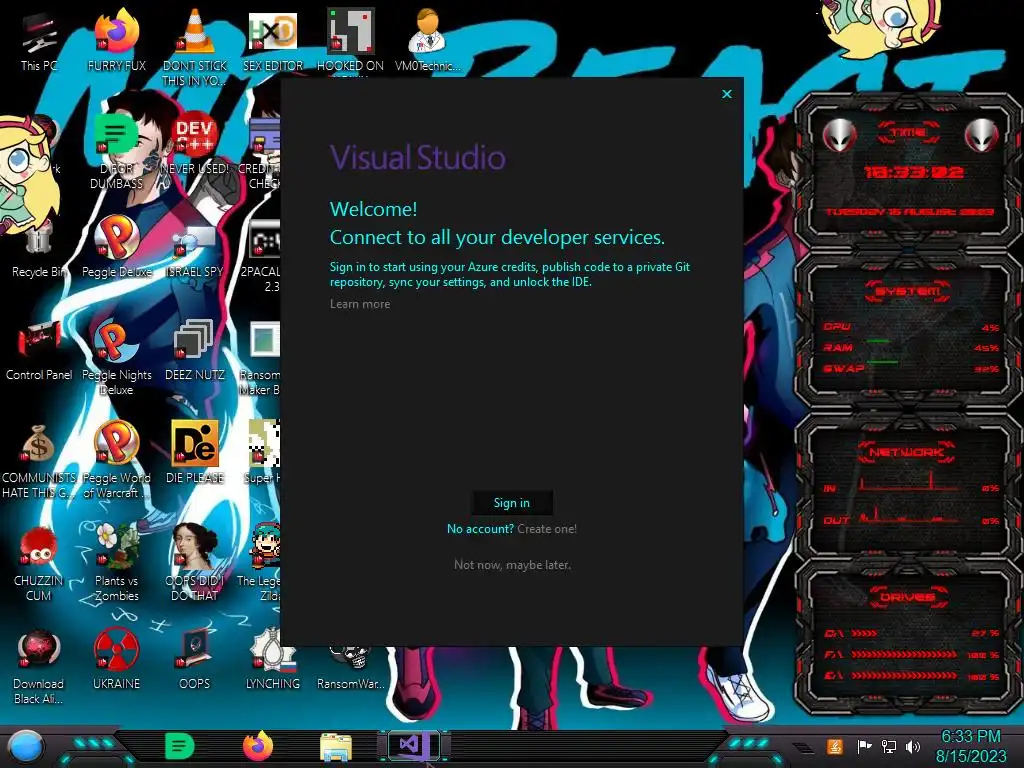Launch Peggle Deluxe shortcut
1024x768 pixels.
(x=116, y=247)
